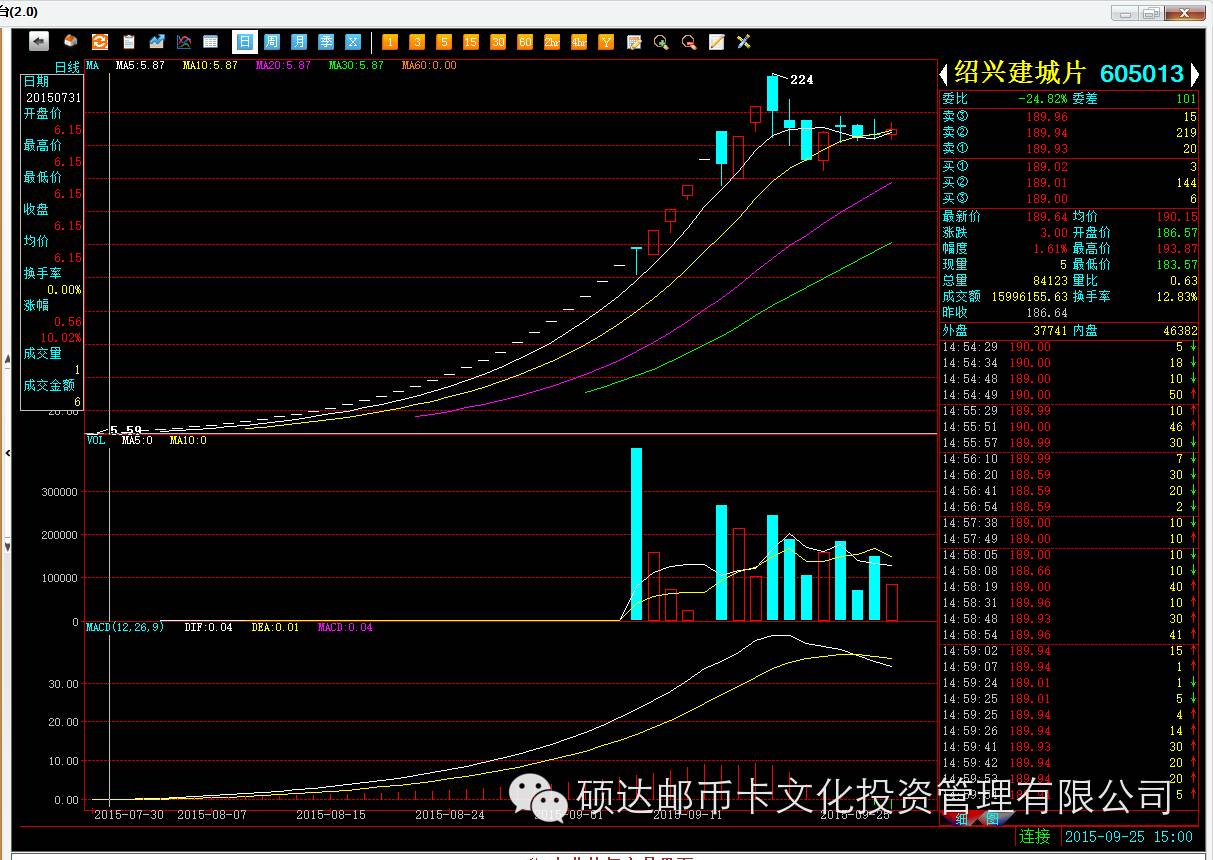Select the 14:54:29 trade tick row

coord(1069,347)
